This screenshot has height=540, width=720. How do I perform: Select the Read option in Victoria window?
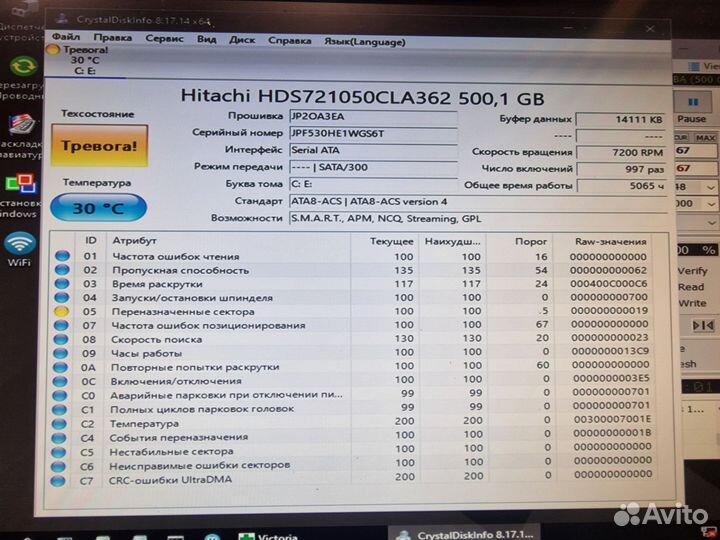(x=691, y=287)
